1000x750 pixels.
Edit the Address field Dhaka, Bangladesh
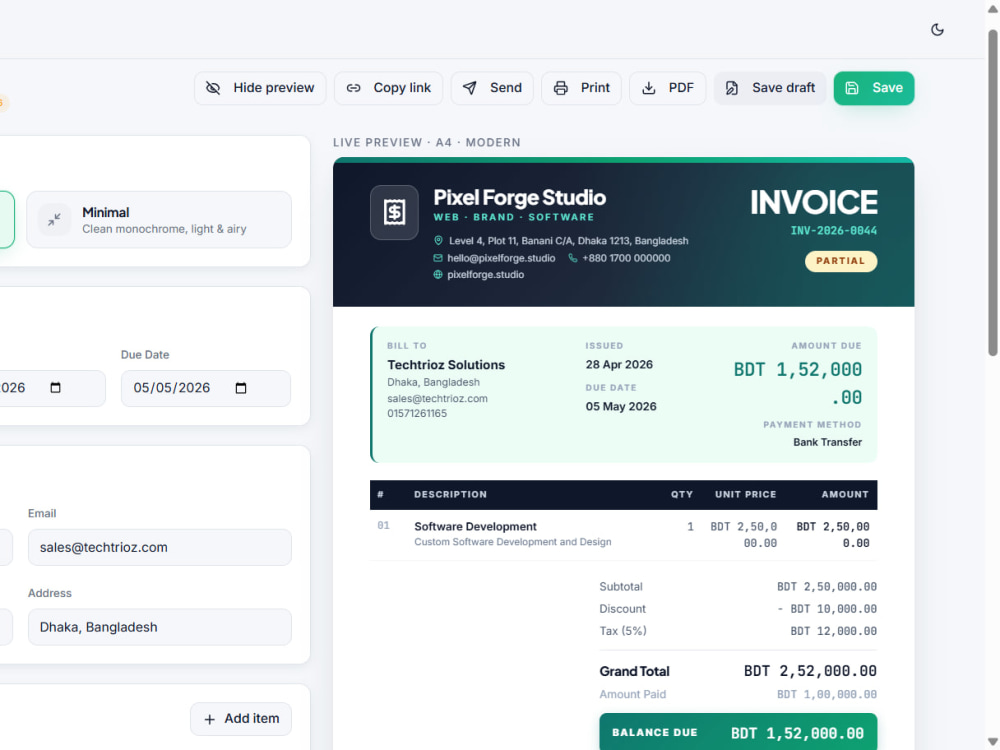pos(159,627)
